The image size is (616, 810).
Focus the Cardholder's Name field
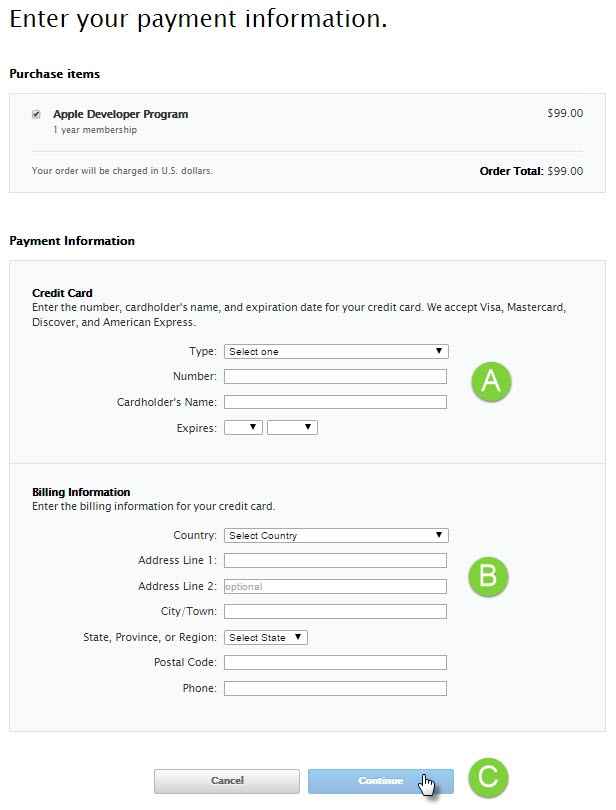pyautogui.click(x=335, y=402)
